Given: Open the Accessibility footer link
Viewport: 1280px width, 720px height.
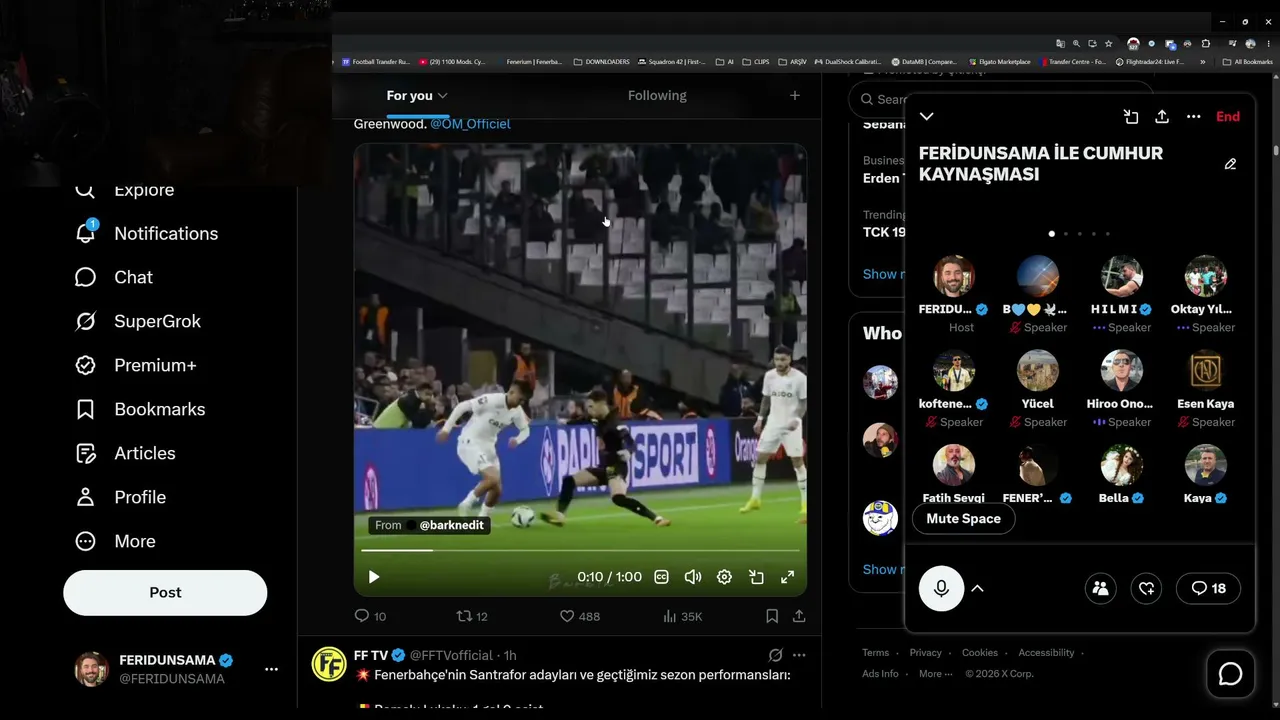Looking at the screenshot, I should click(1046, 653).
